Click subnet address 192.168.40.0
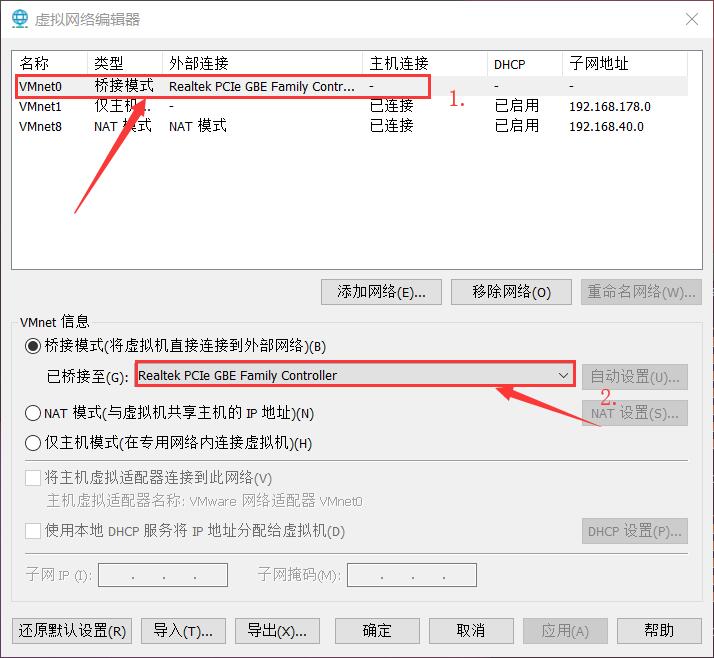 (x=606, y=127)
